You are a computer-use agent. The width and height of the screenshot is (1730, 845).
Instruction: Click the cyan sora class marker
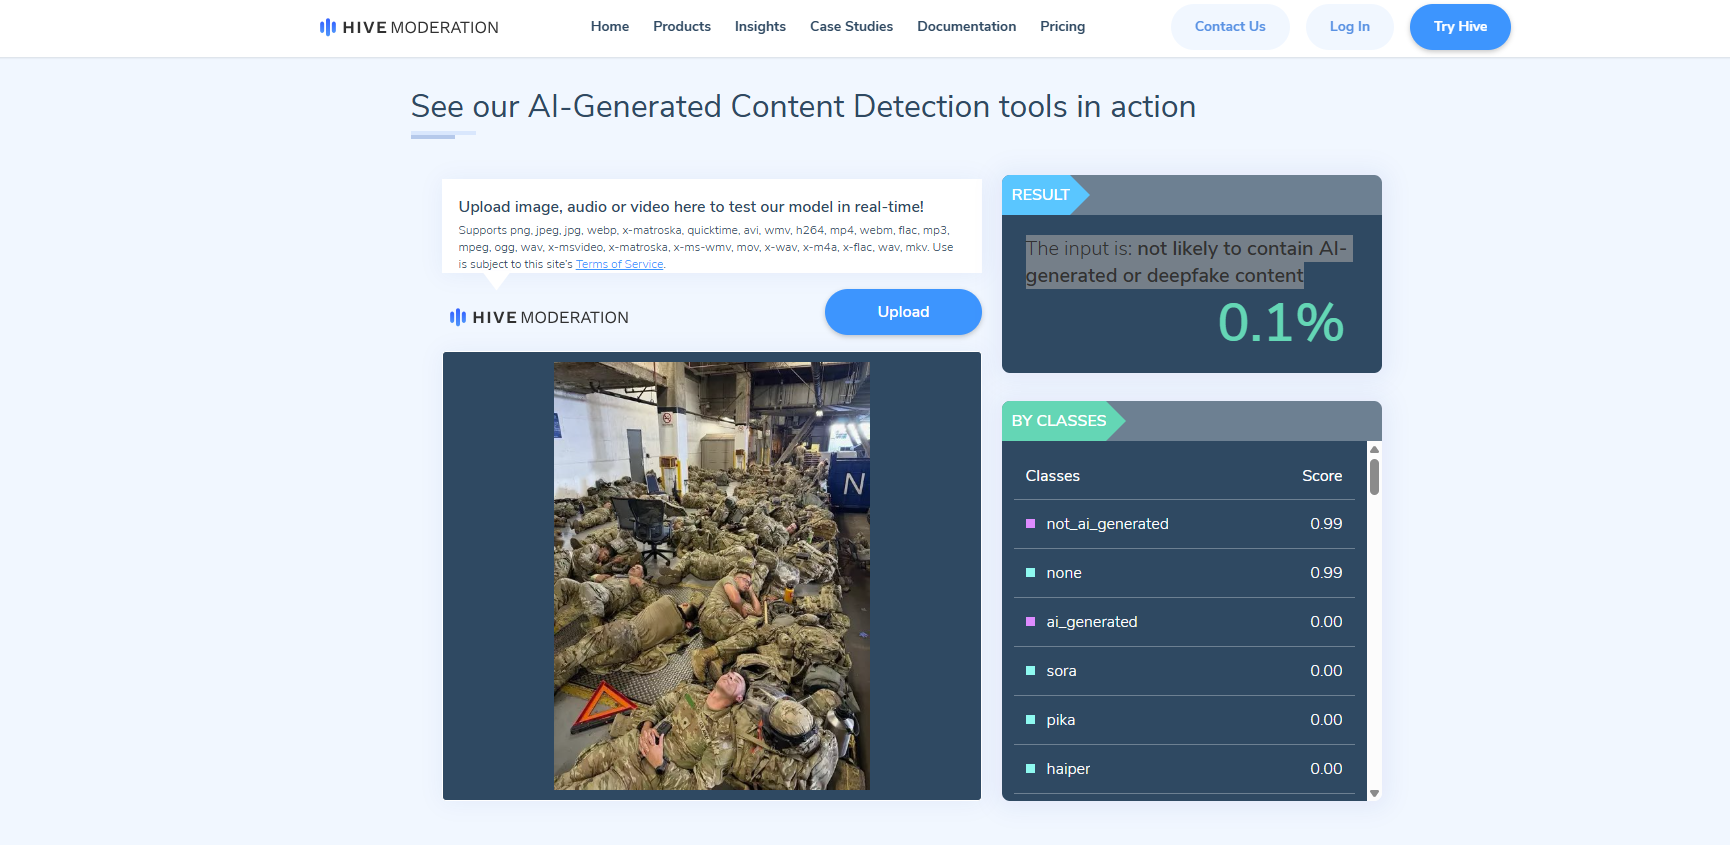[x=1030, y=671]
